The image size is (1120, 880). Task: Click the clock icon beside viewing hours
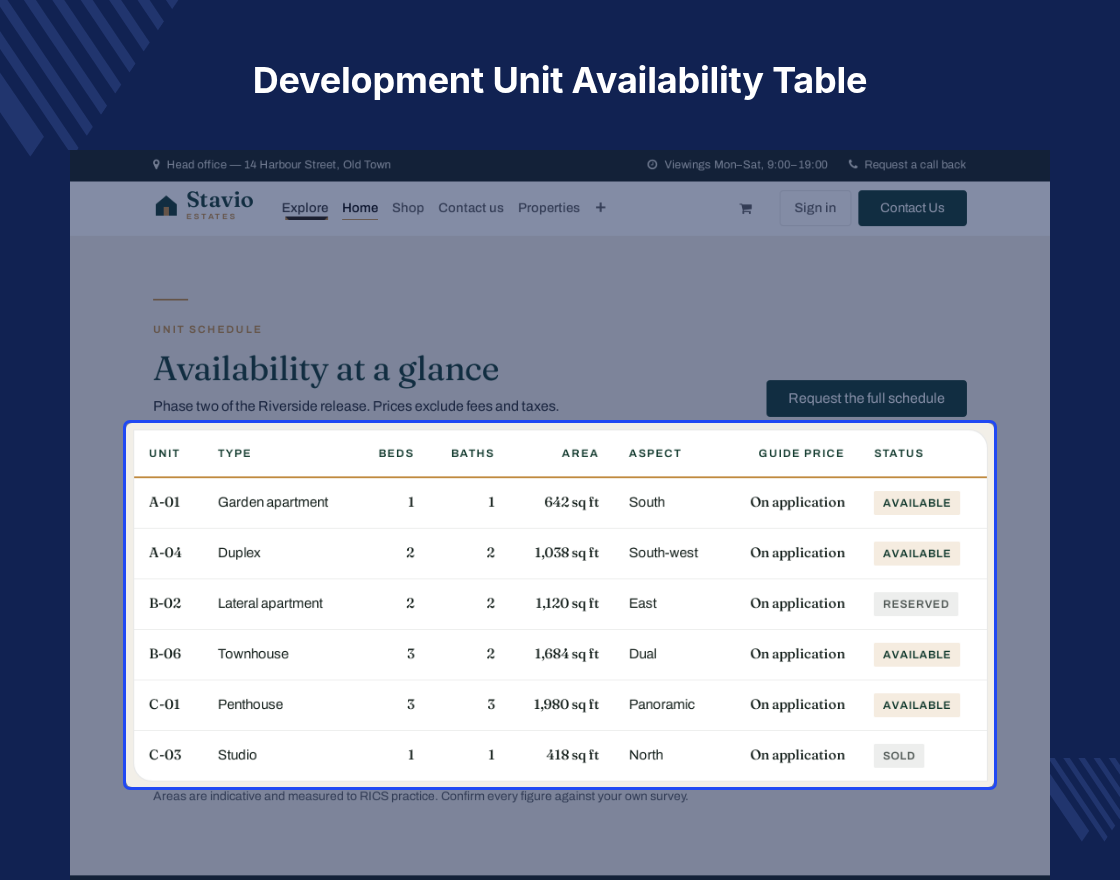click(652, 164)
